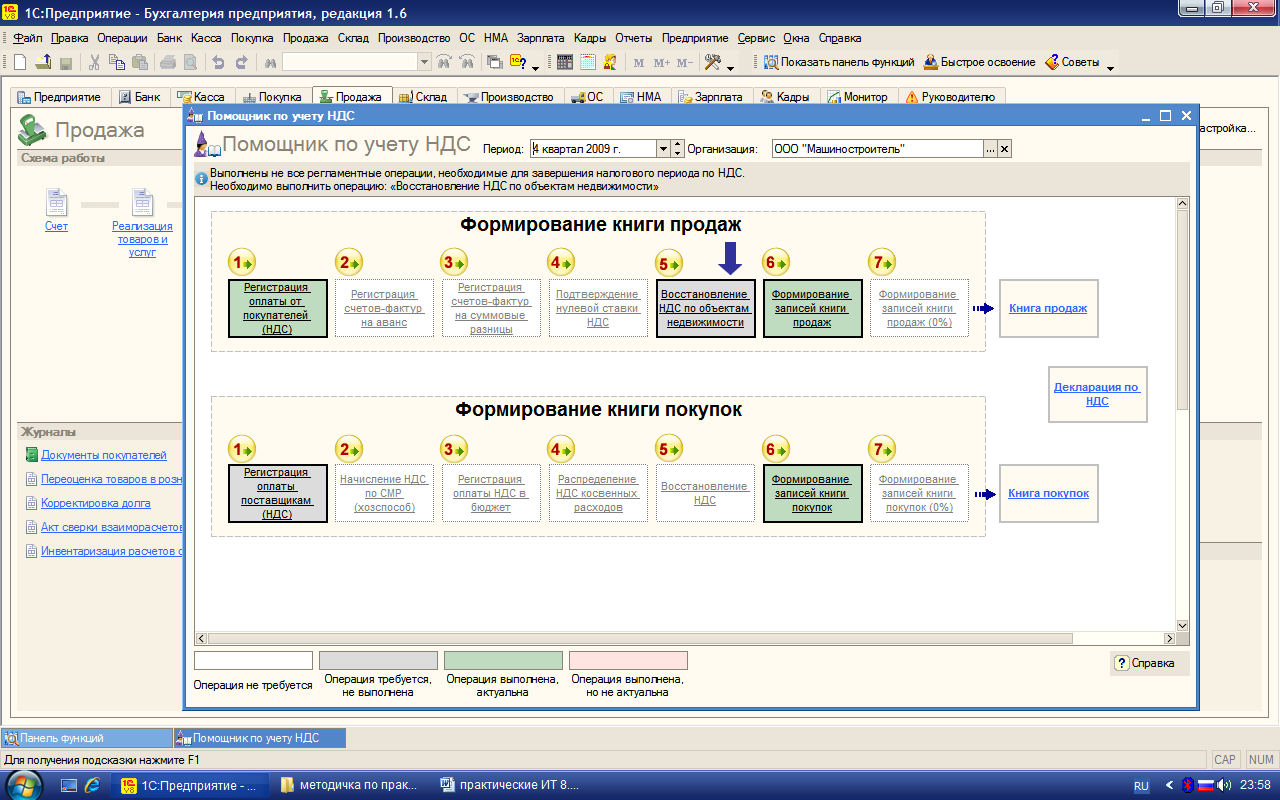
Task: Click Формирование записей книги покупок step
Action: pos(812,493)
